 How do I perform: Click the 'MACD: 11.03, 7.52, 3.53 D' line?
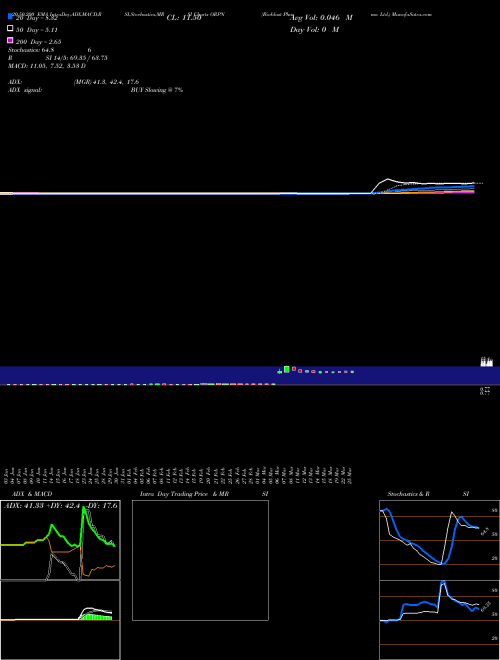(47, 66)
